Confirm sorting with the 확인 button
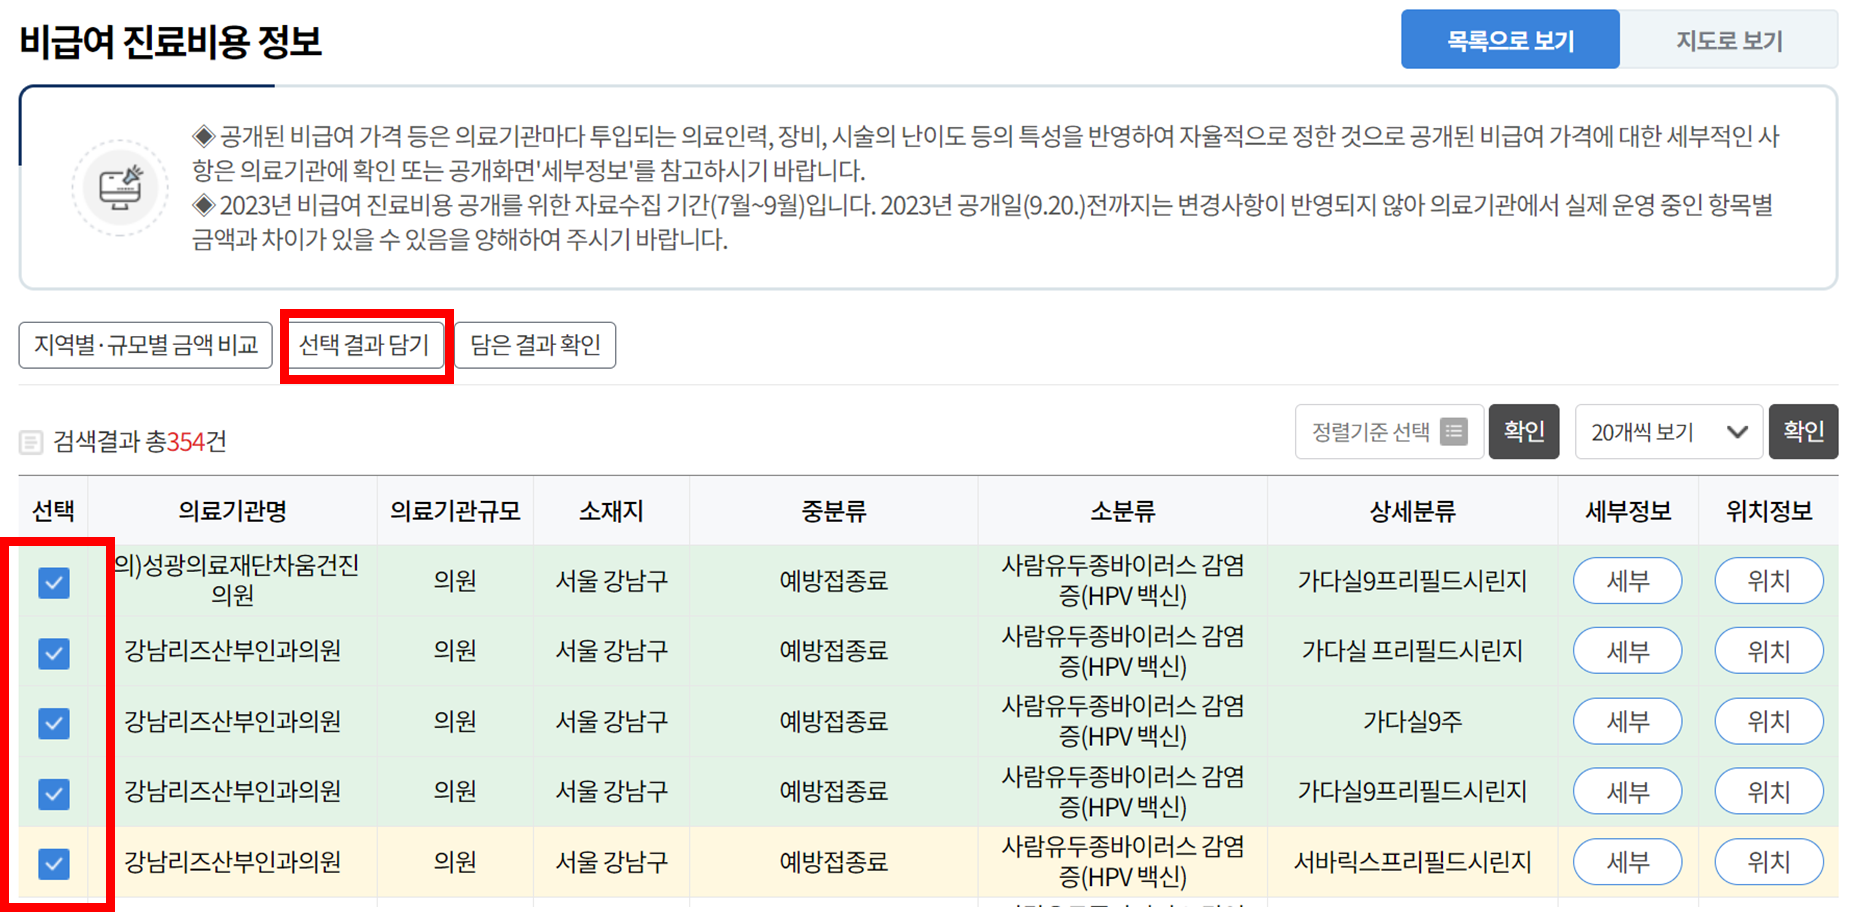The width and height of the screenshot is (1872, 912). coord(1523,431)
